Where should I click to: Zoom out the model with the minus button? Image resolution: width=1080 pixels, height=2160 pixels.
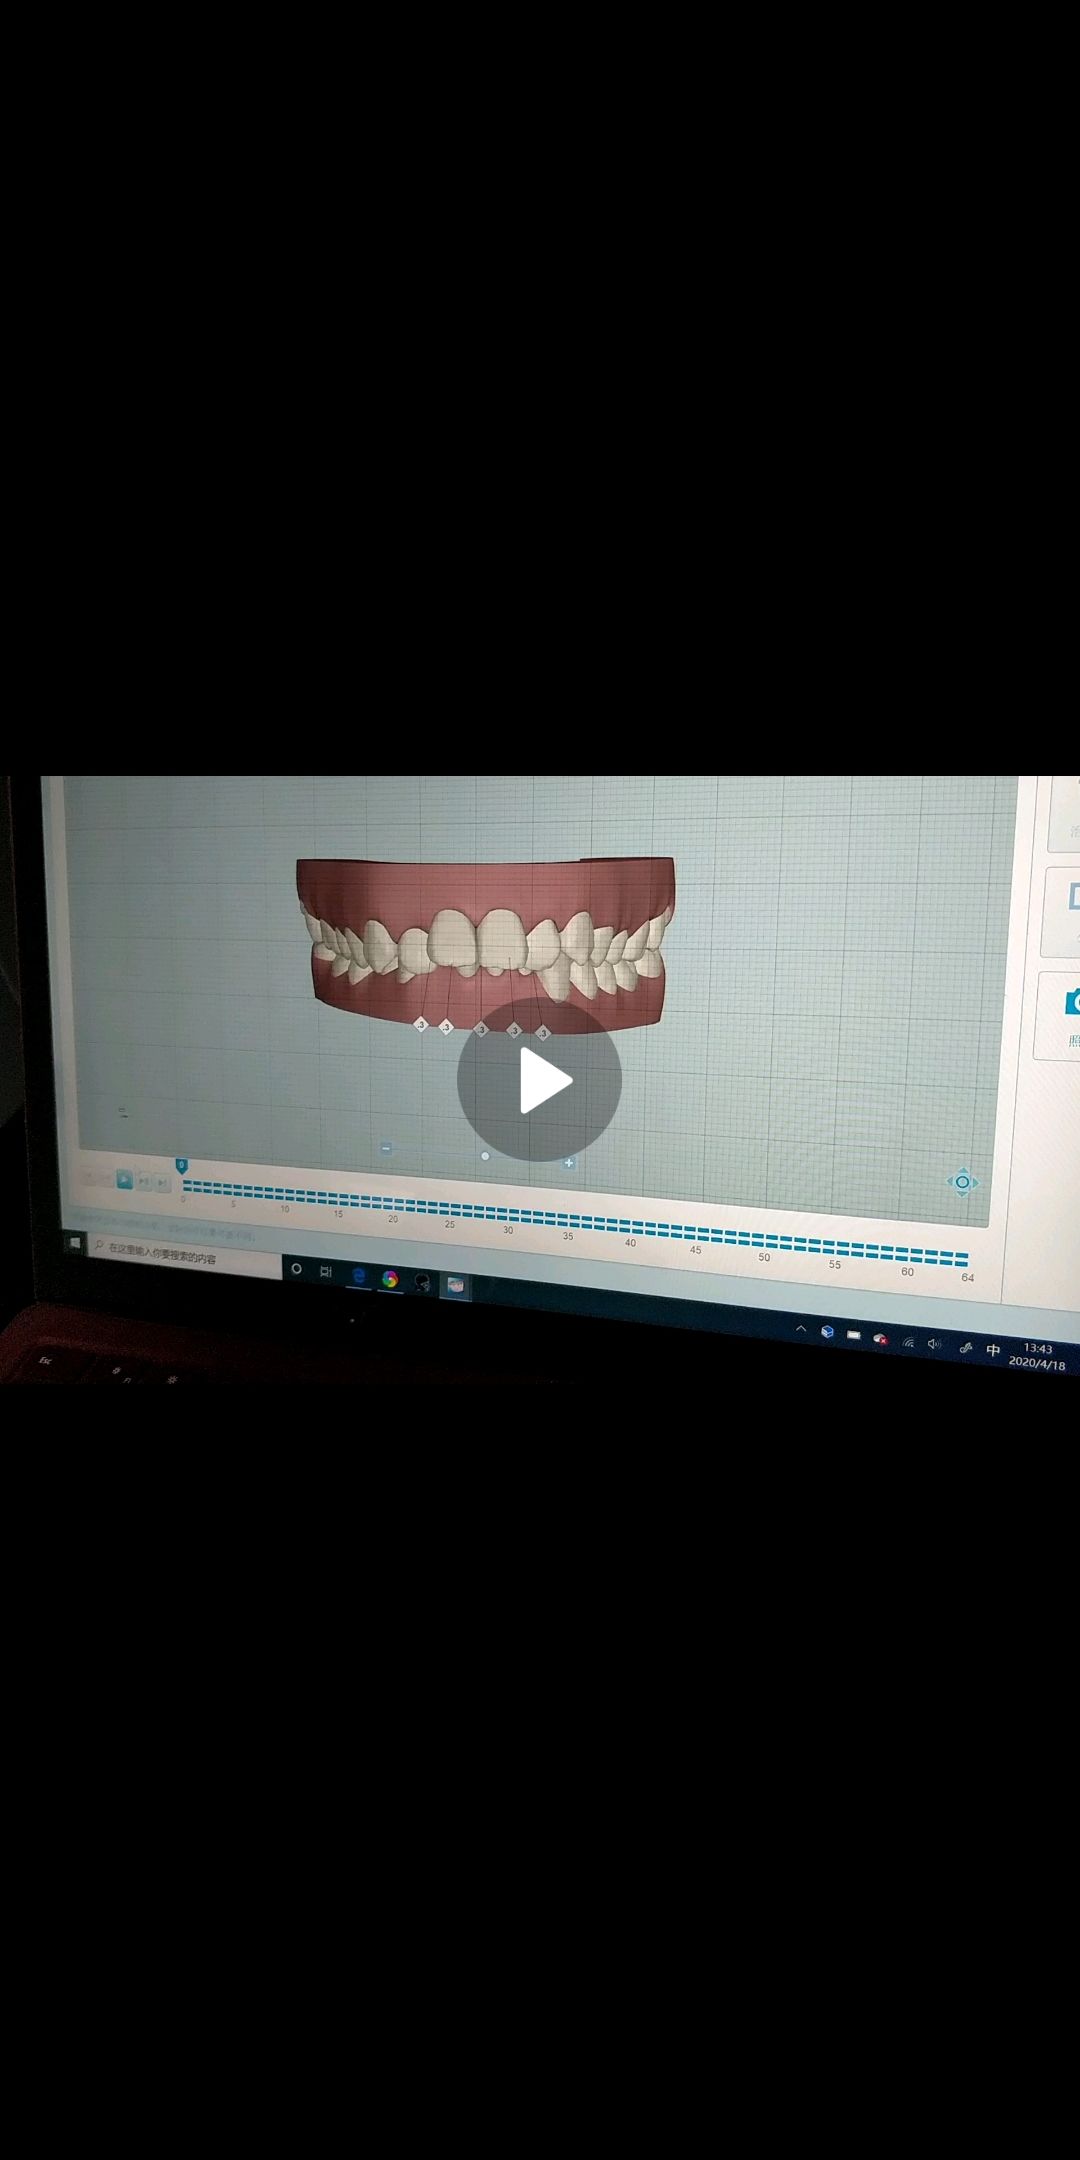pos(386,1148)
